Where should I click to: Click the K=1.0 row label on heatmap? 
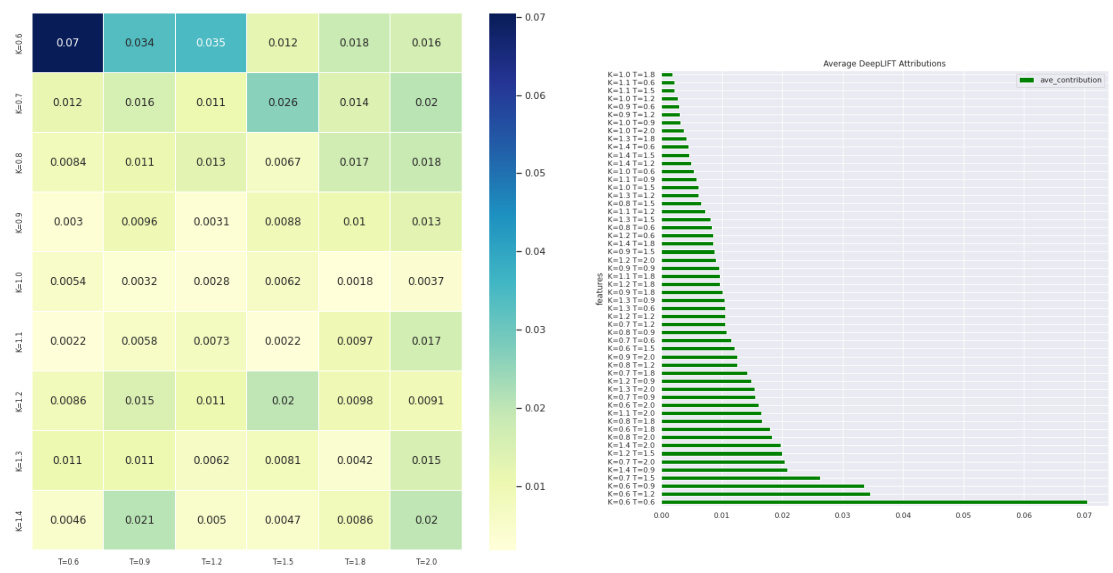[x=19, y=282]
